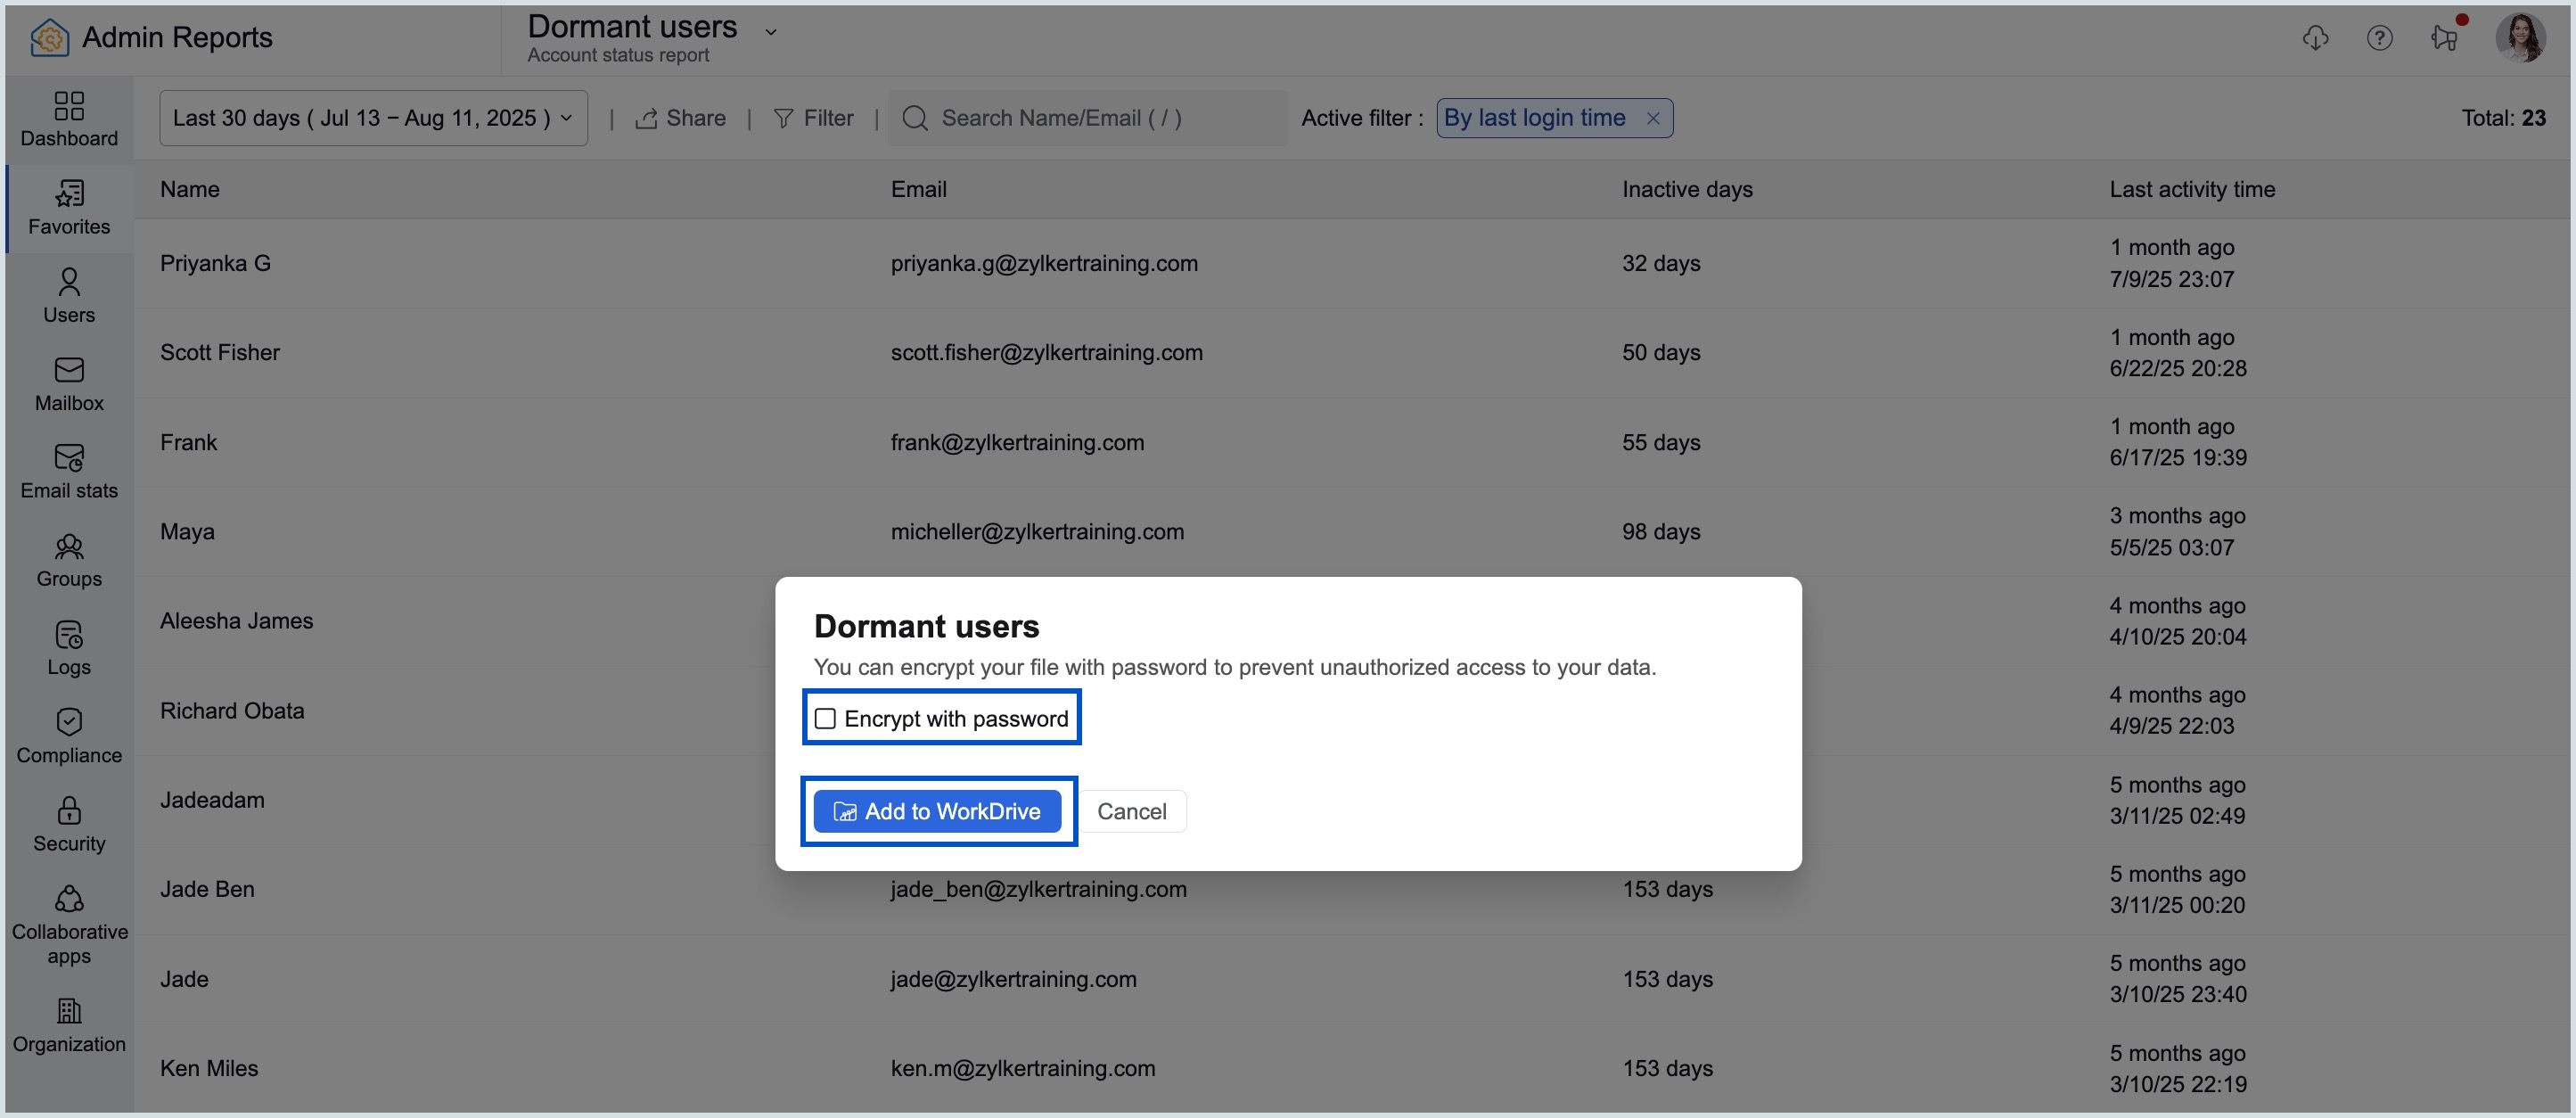Open the Dashboard sidebar icon
Viewport: 2576px width, 1118px height.
(69, 118)
